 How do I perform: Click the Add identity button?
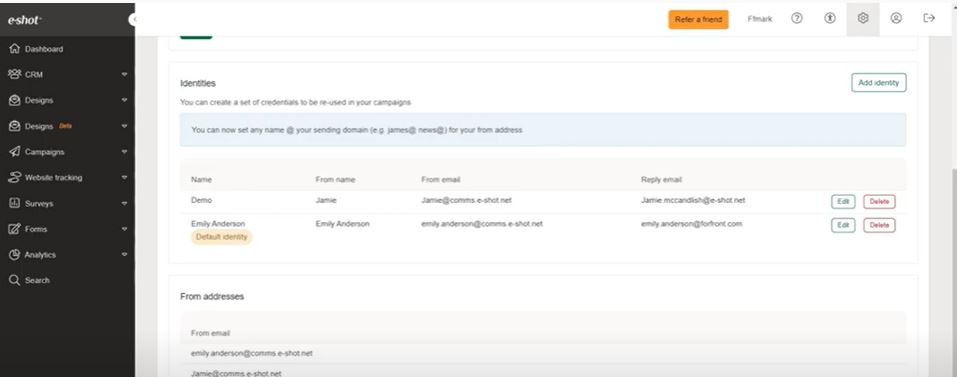coord(878,82)
